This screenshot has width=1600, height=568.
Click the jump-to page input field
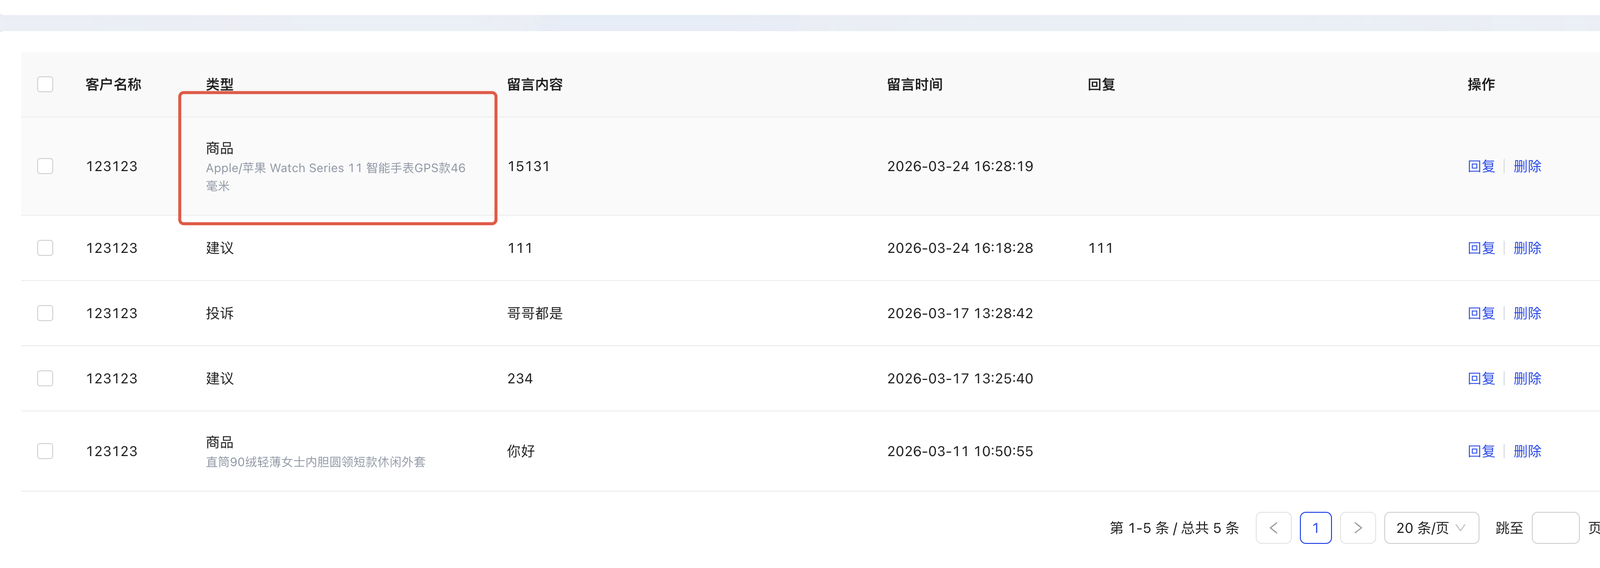click(1555, 528)
